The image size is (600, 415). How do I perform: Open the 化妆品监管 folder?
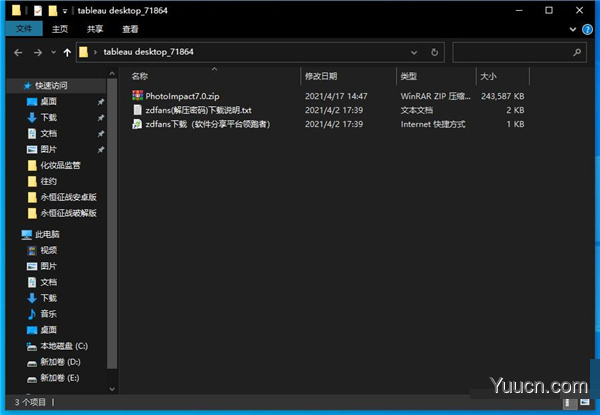[60, 165]
